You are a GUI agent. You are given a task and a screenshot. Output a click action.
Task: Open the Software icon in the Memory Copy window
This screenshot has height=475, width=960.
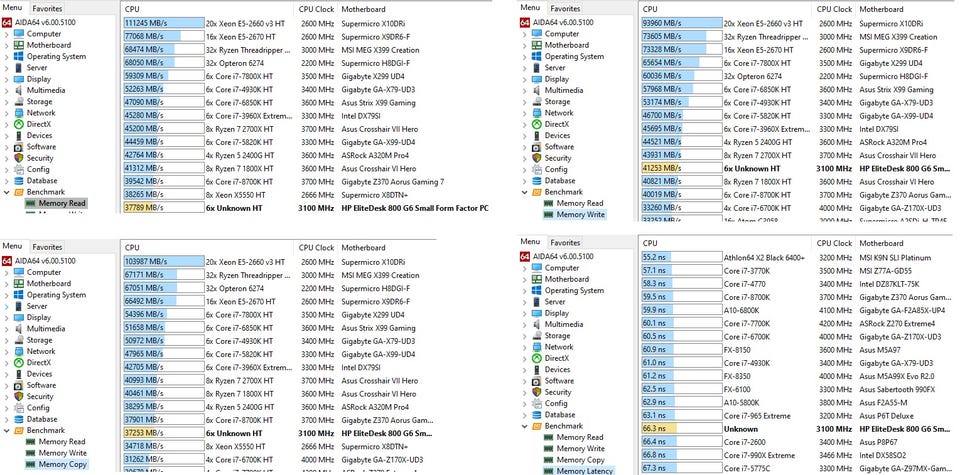tap(18, 385)
